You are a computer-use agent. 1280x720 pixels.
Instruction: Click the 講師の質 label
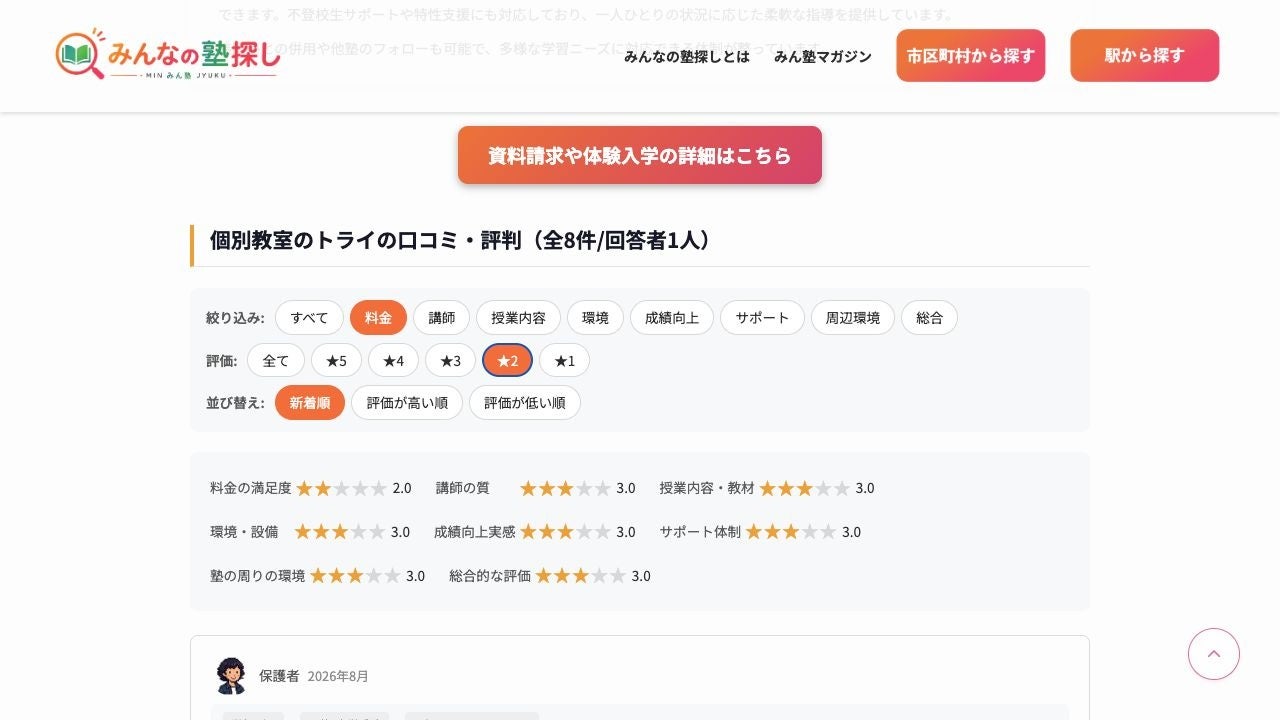(x=463, y=488)
